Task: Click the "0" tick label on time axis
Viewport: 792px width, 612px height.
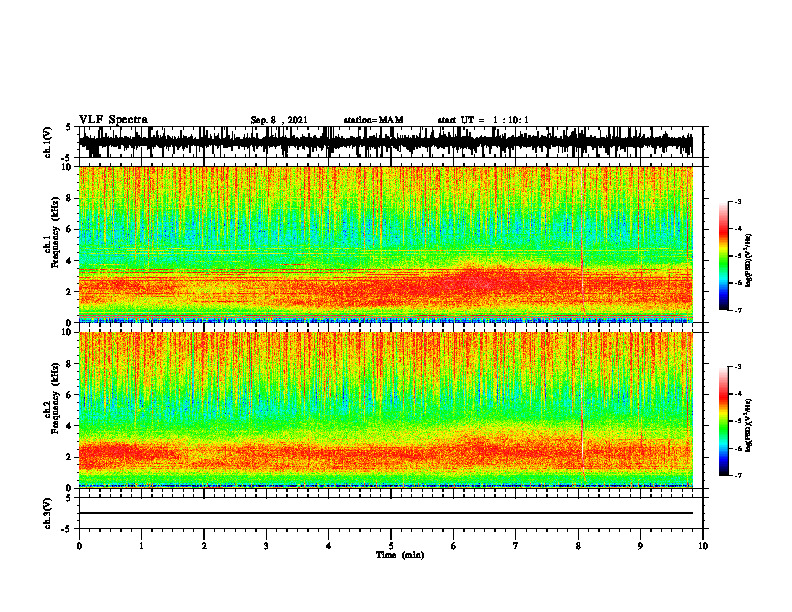Action: 79,546
